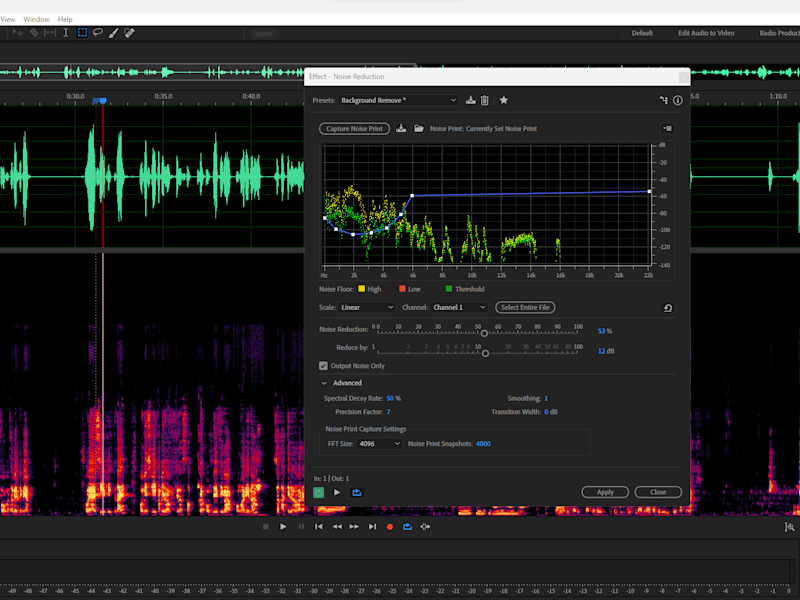This screenshot has height=600, width=800.
Task: Click blue playhead marker on timeline
Action: [x=103, y=101]
